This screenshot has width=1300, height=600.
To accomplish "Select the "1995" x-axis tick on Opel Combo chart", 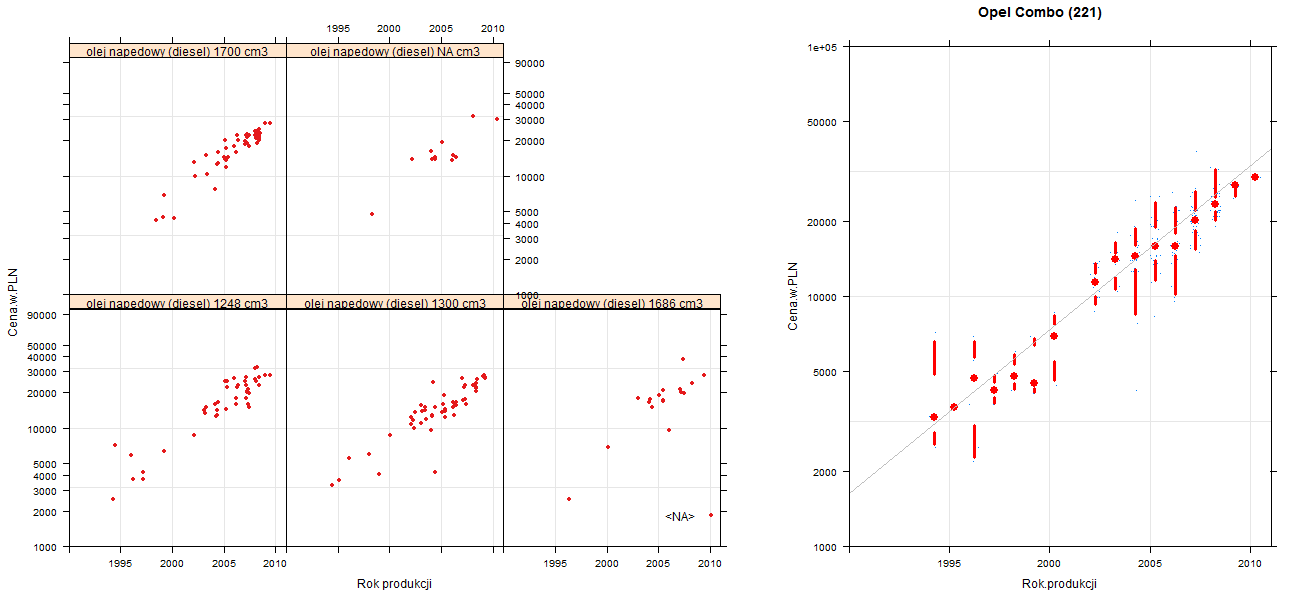I will [x=948, y=563].
